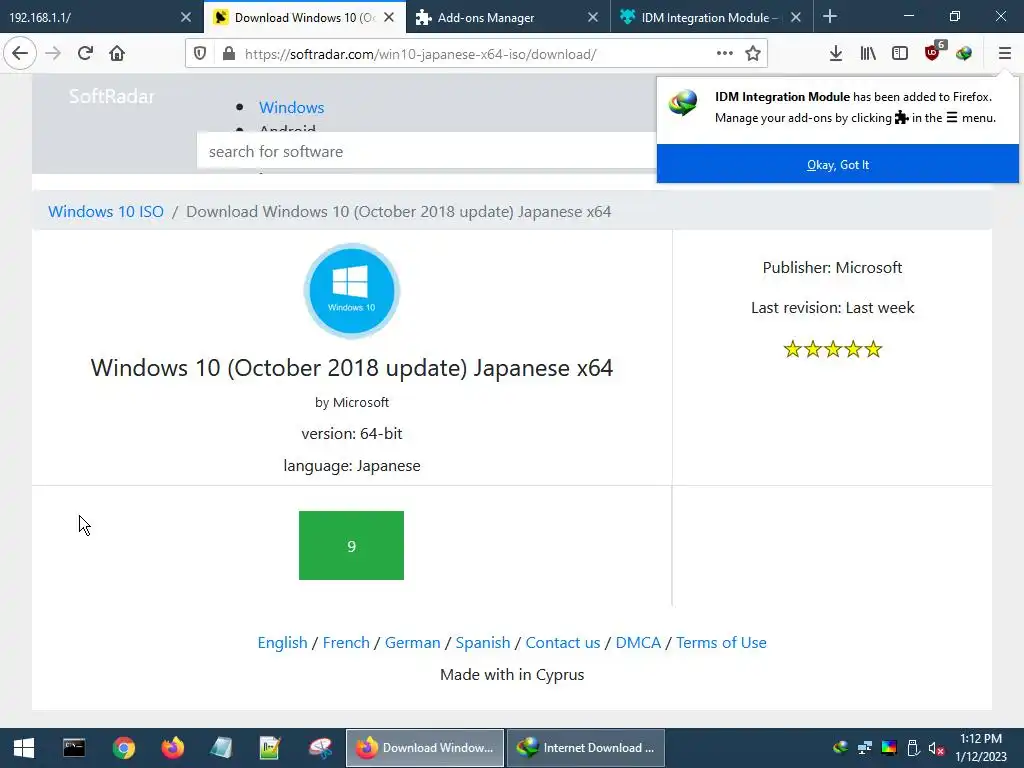Go back to the previous page
The width and height of the screenshot is (1024, 768).
point(20,54)
